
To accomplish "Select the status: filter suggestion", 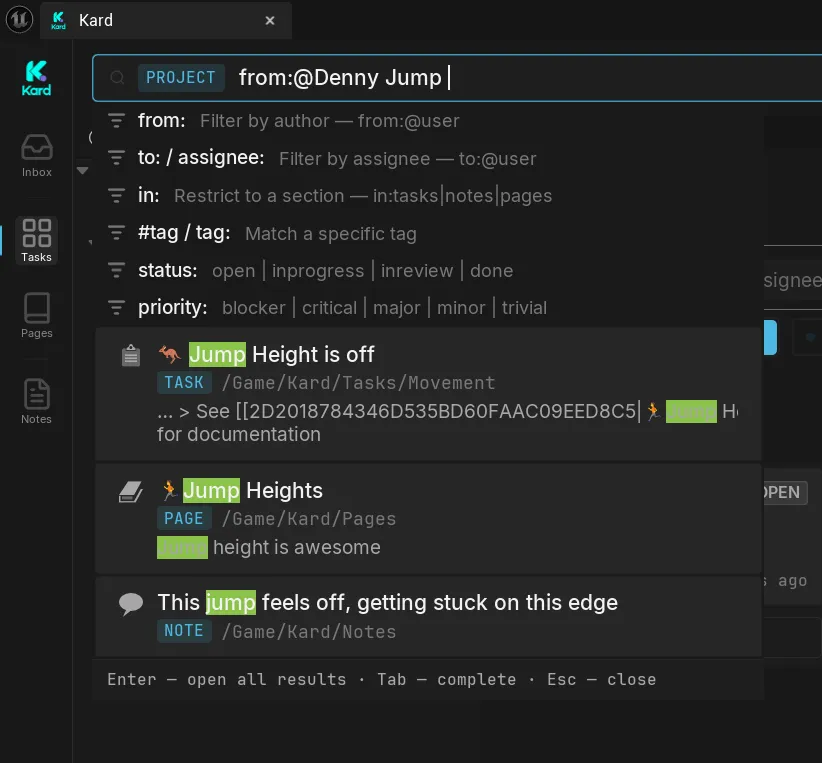I will 429,271.
